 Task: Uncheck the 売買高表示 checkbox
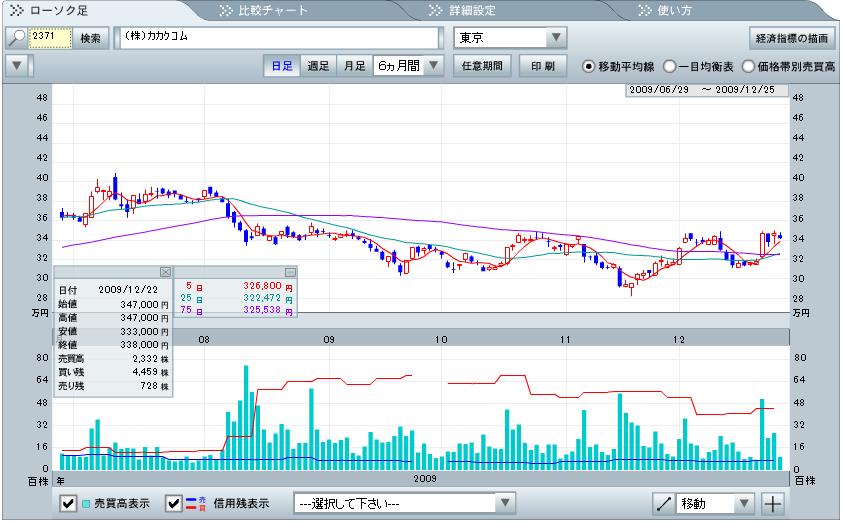68,503
